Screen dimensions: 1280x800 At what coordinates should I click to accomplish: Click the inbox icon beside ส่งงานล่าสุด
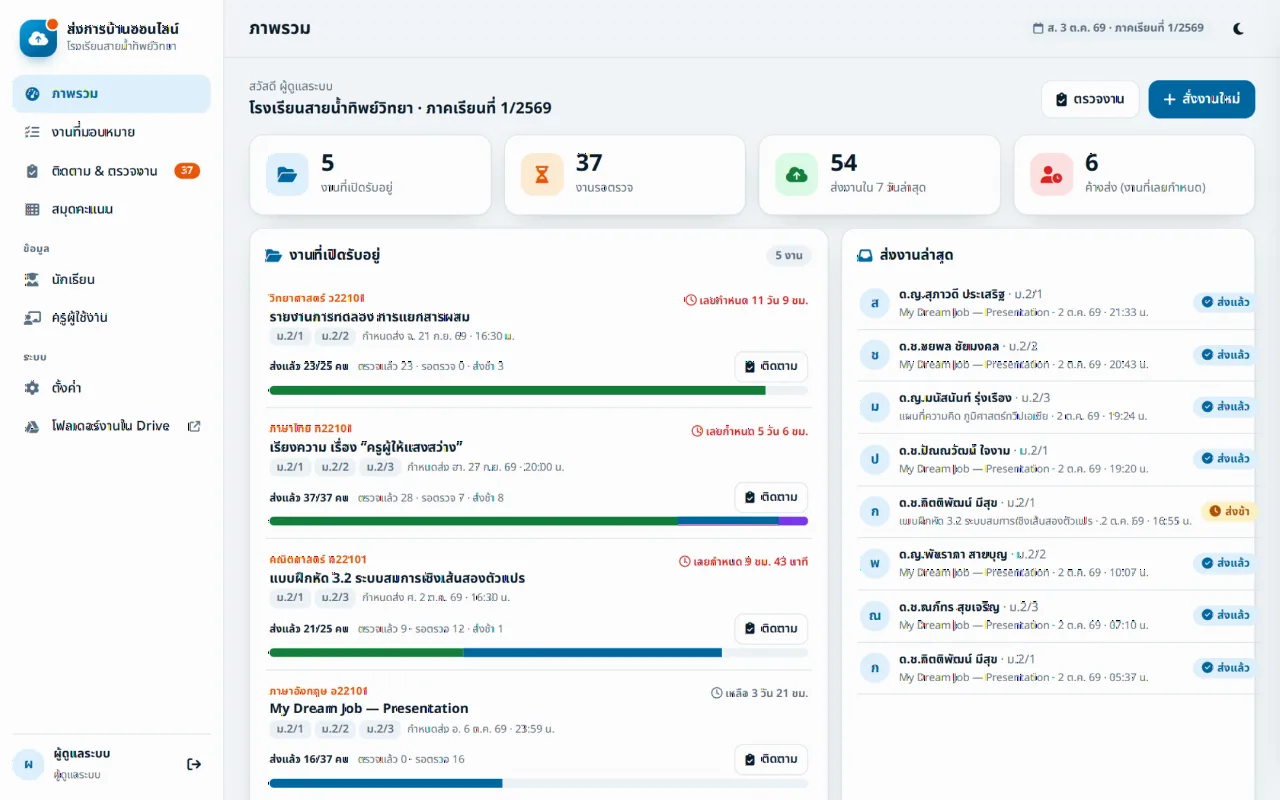[x=865, y=255]
